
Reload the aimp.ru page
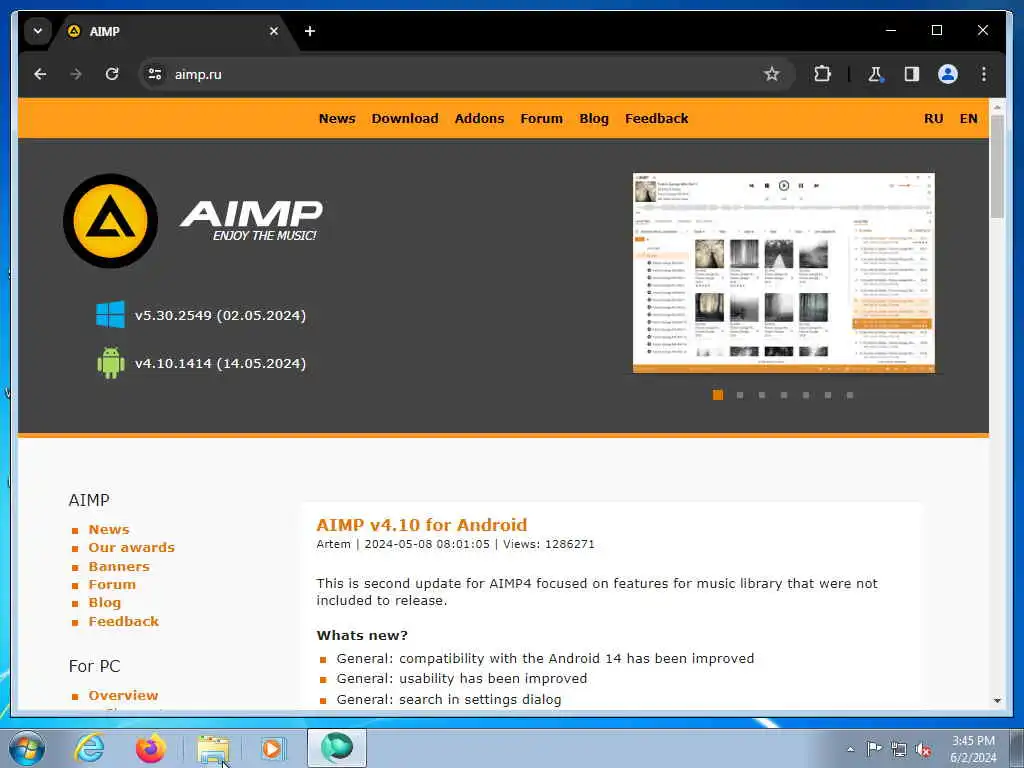pos(112,74)
